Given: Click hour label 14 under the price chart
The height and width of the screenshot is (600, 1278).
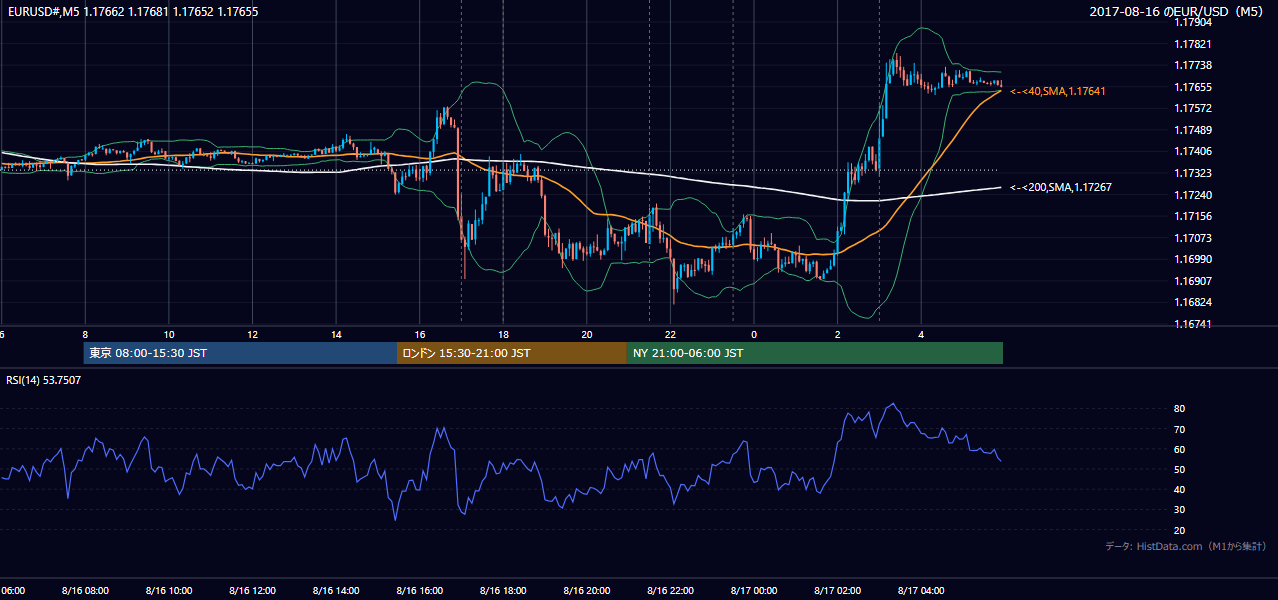Looking at the screenshot, I should pos(336,334).
